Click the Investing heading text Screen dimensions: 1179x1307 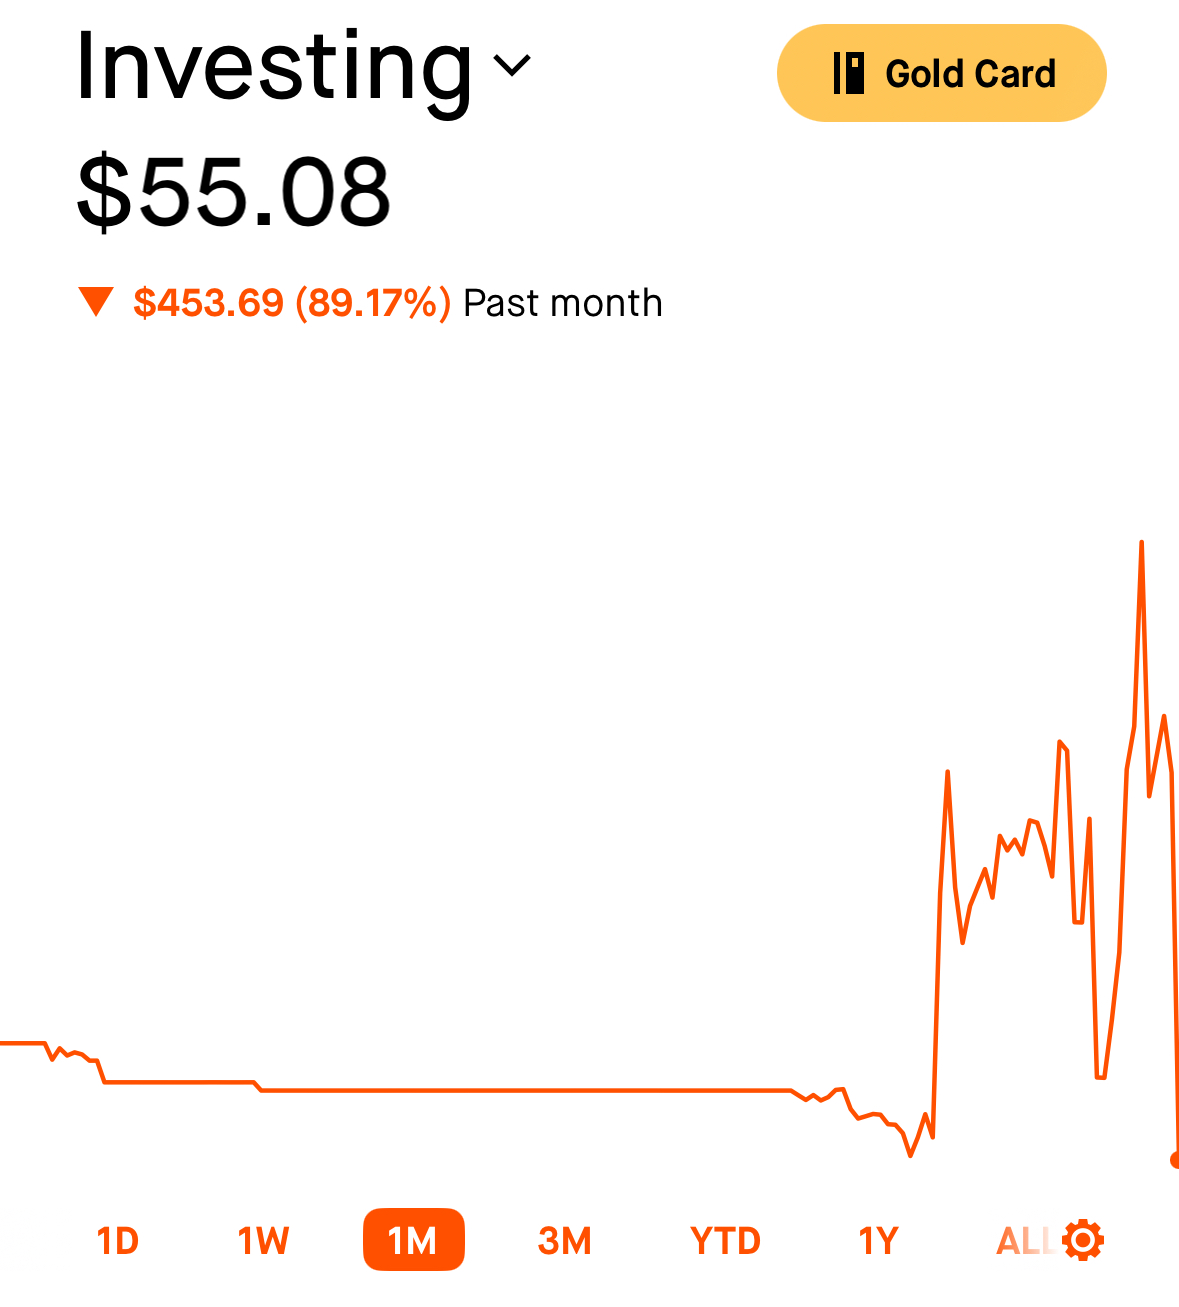coord(274,68)
